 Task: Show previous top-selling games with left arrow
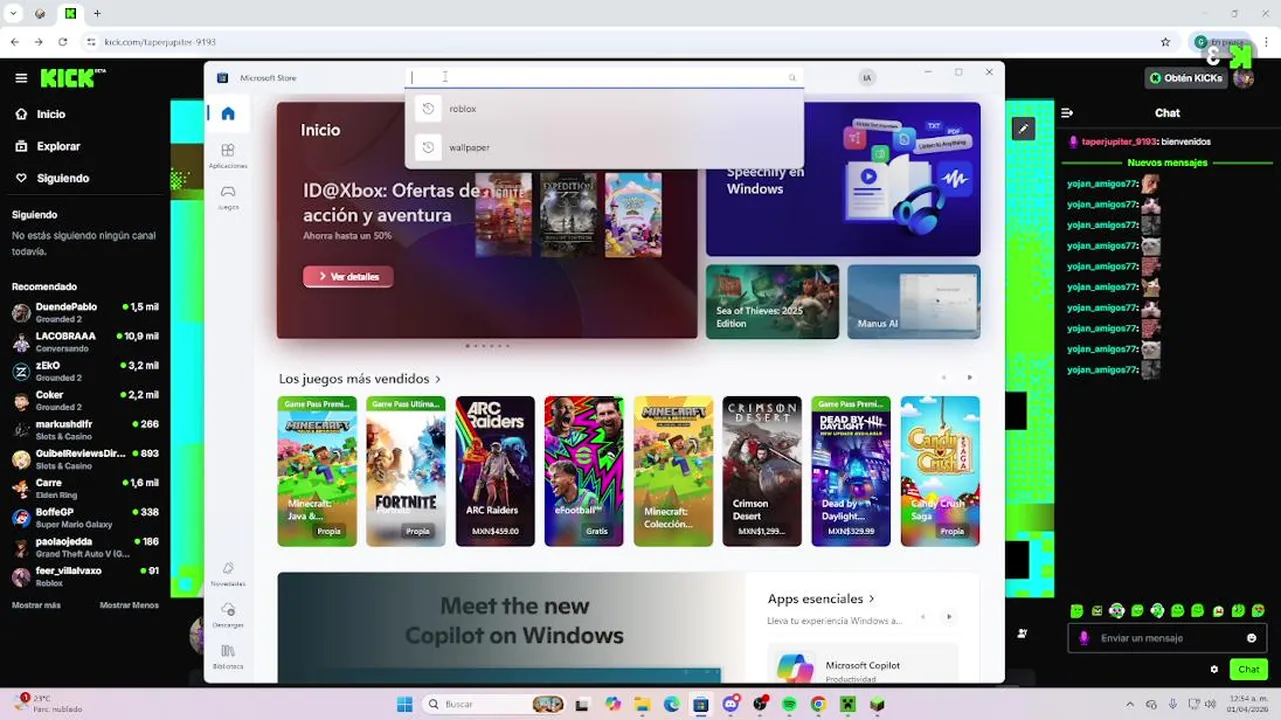pyautogui.click(x=943, y=378)
